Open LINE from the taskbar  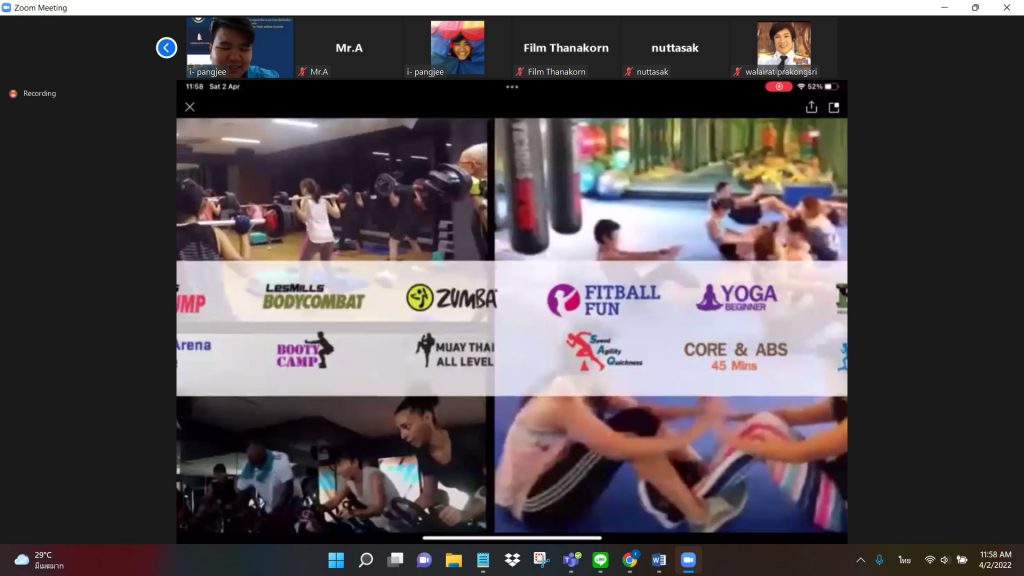600,560
